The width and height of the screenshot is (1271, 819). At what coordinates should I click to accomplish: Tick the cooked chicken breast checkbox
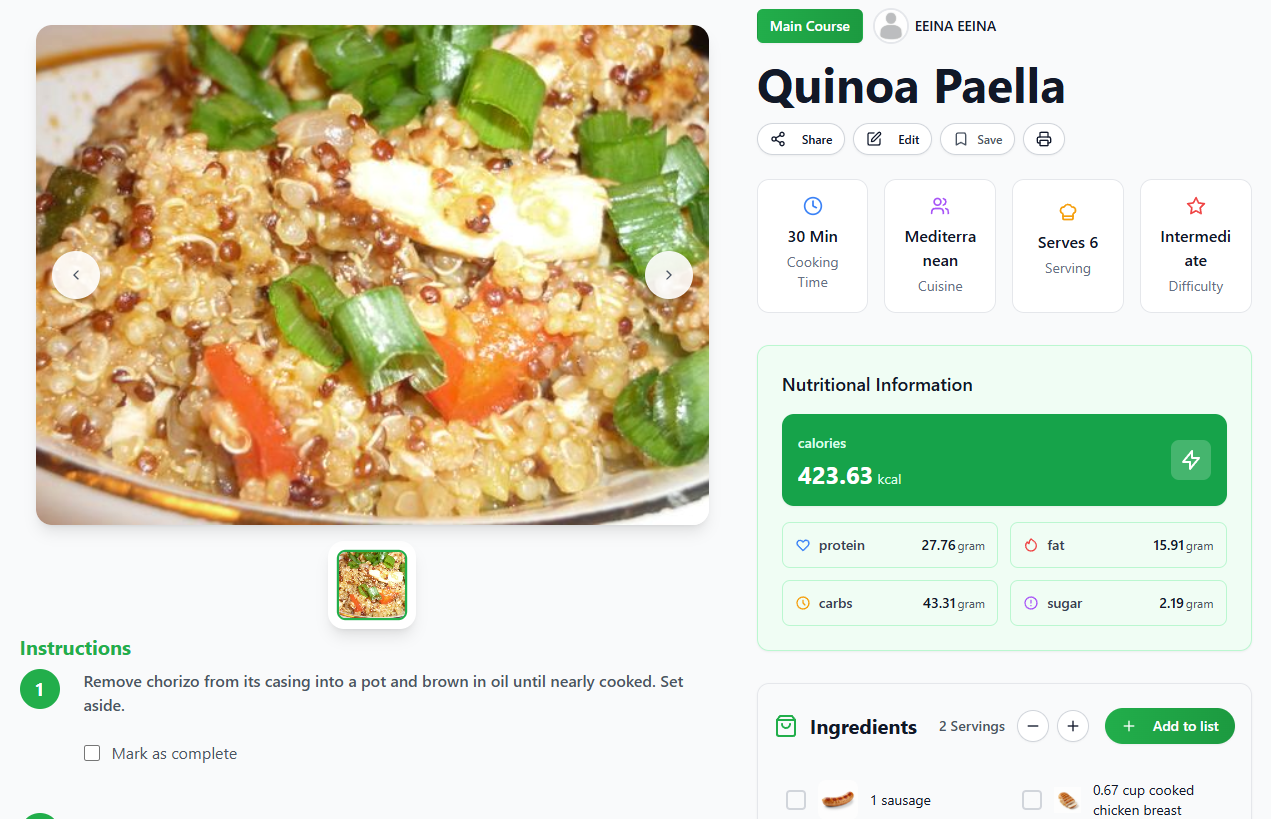(x=1032, y=800)
